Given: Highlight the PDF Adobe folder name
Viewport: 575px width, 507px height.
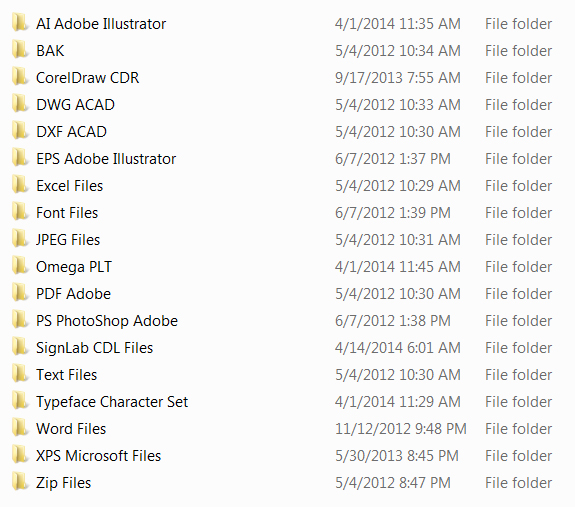Looking at the screenshot, I should pos(73,294).
